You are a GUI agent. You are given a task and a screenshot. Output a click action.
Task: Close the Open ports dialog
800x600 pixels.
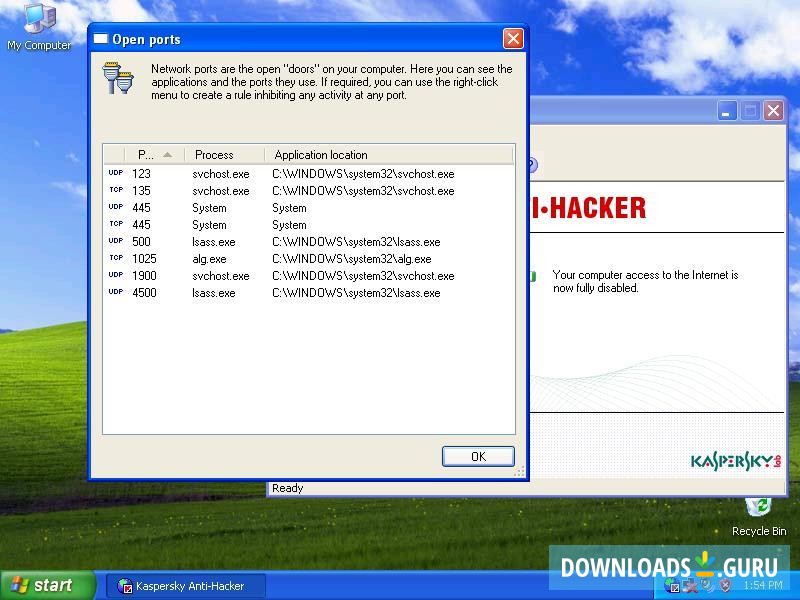coord(513,39)
